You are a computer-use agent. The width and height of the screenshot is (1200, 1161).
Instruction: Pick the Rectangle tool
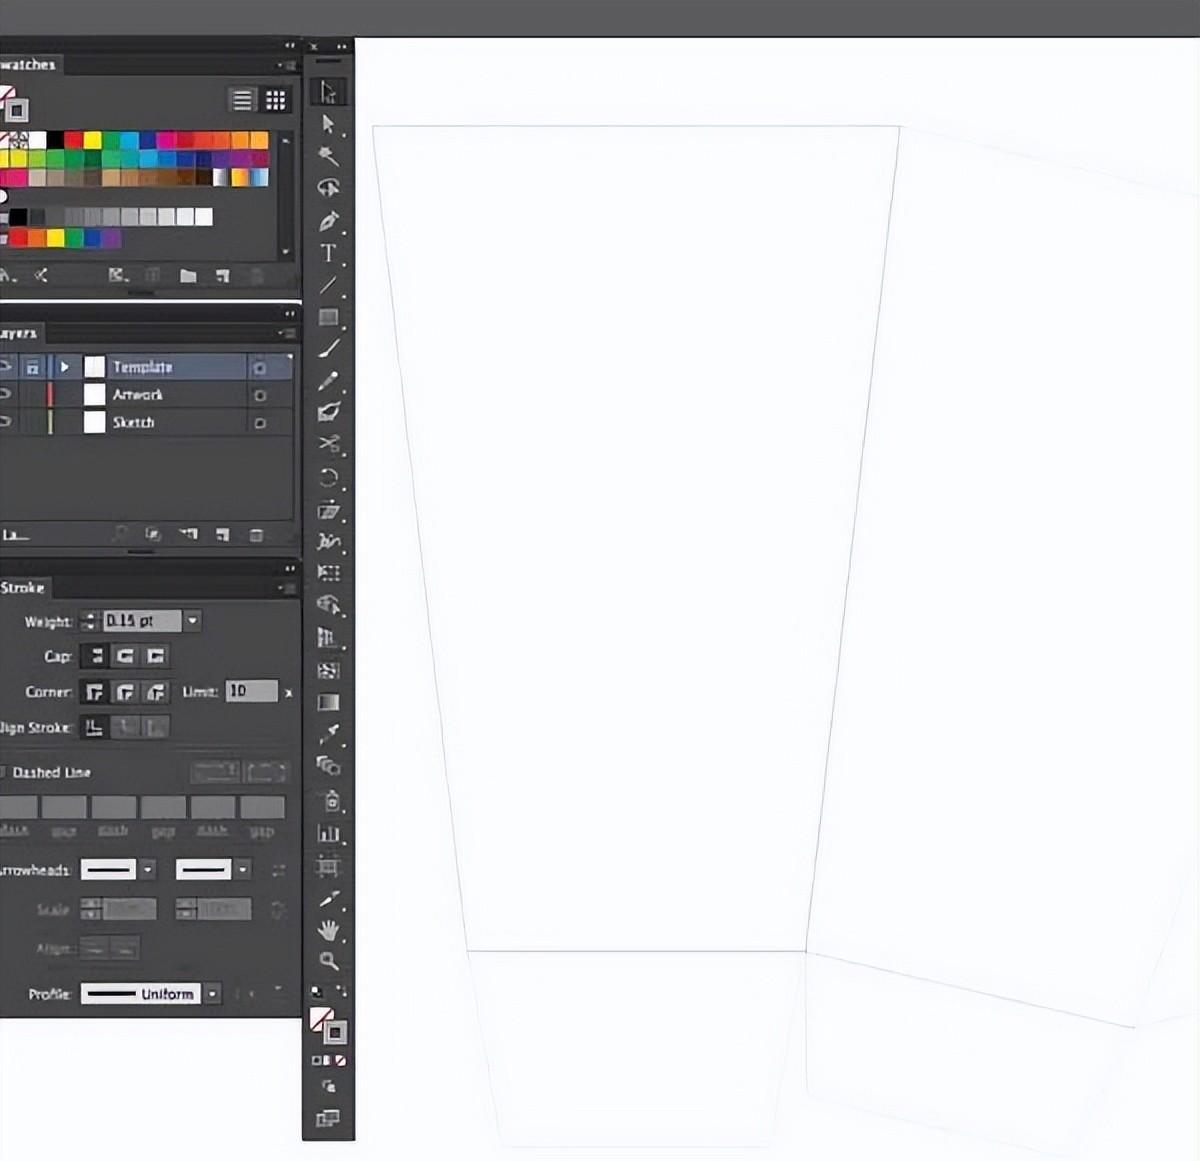(x=328, y=317)
